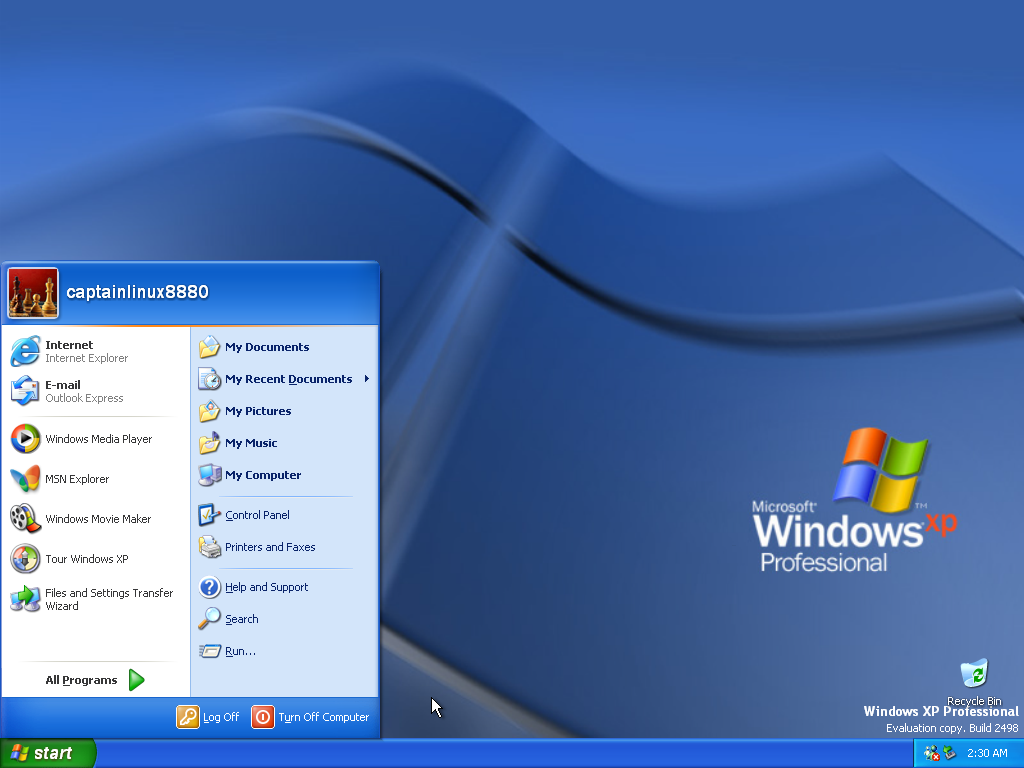This screenshot has width=1024, height=768.
Task: Launch MSN Explorer
Action: click(x=77, y=479)
